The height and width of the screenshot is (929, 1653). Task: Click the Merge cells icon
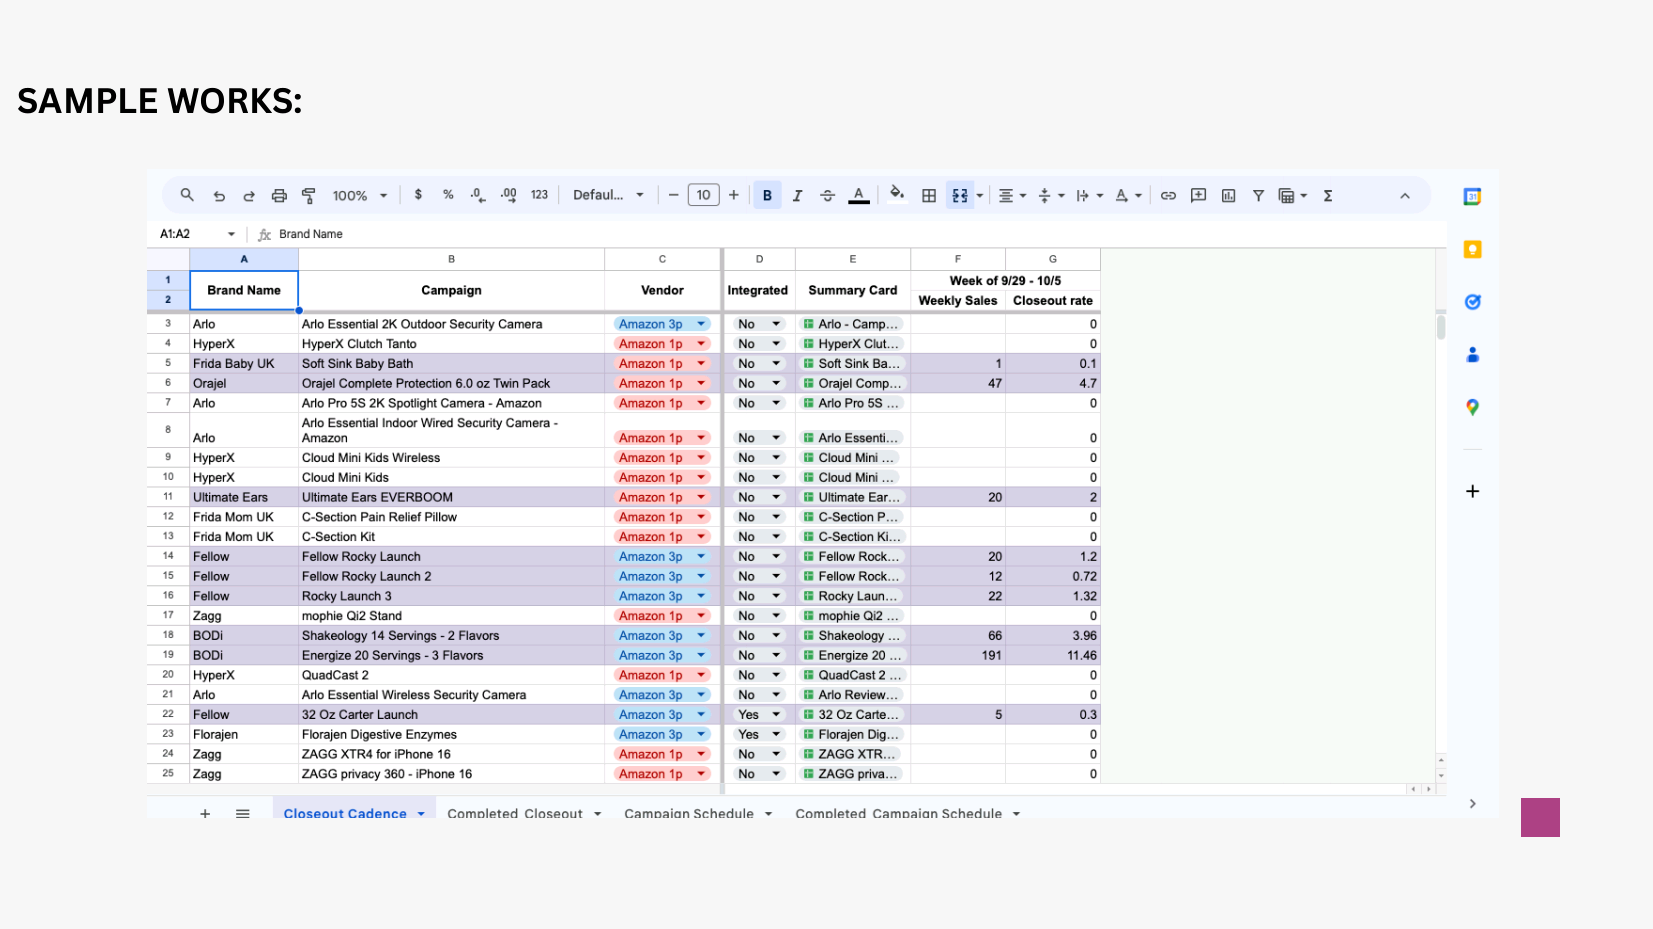click(x=960, y=196)
